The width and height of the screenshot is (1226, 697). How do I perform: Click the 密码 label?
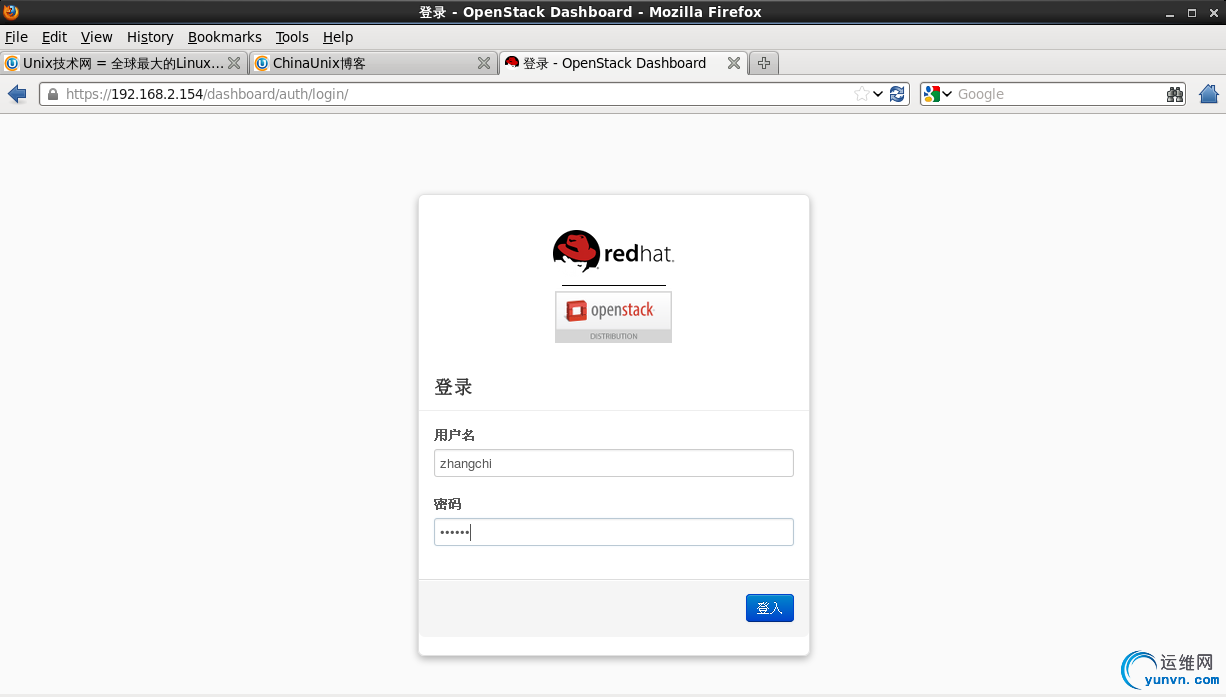pyautogui.click(x=447, y=504)
